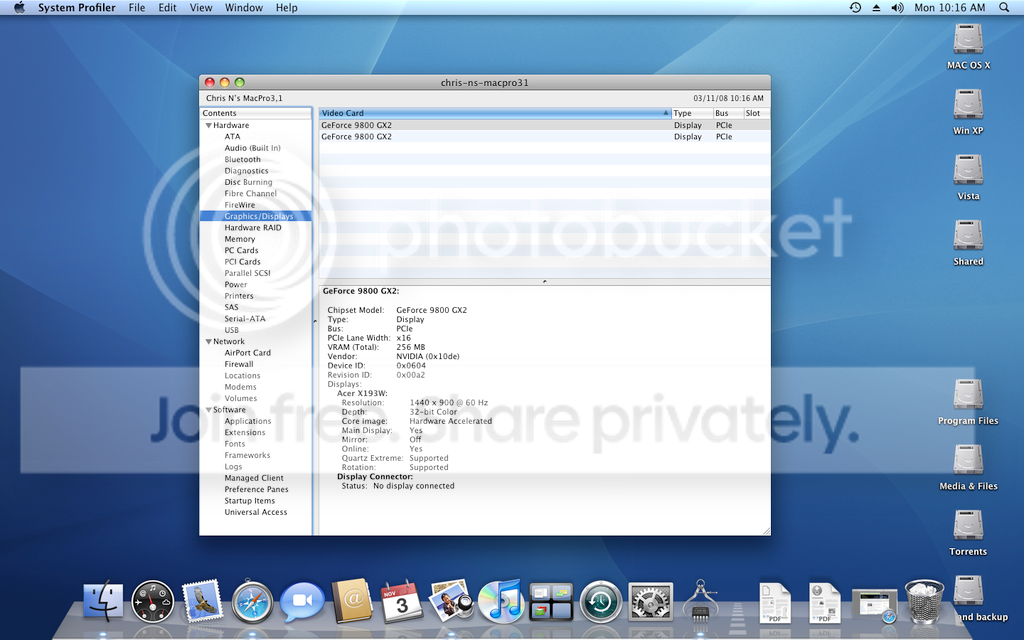1024x640 pixels.
Task: Launch the Mail stamp icon in Dock
Action: [x=203, y=601]
